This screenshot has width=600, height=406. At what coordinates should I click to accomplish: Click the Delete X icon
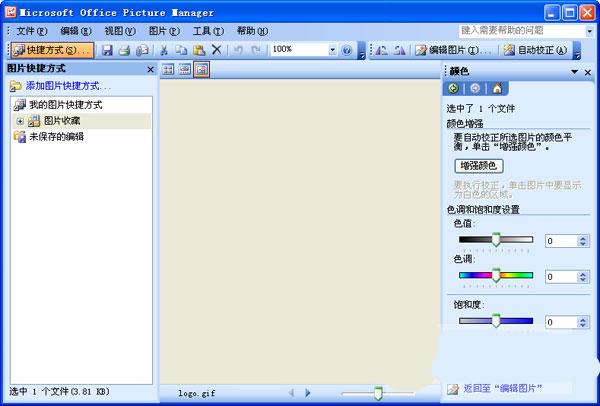point(217,50)
